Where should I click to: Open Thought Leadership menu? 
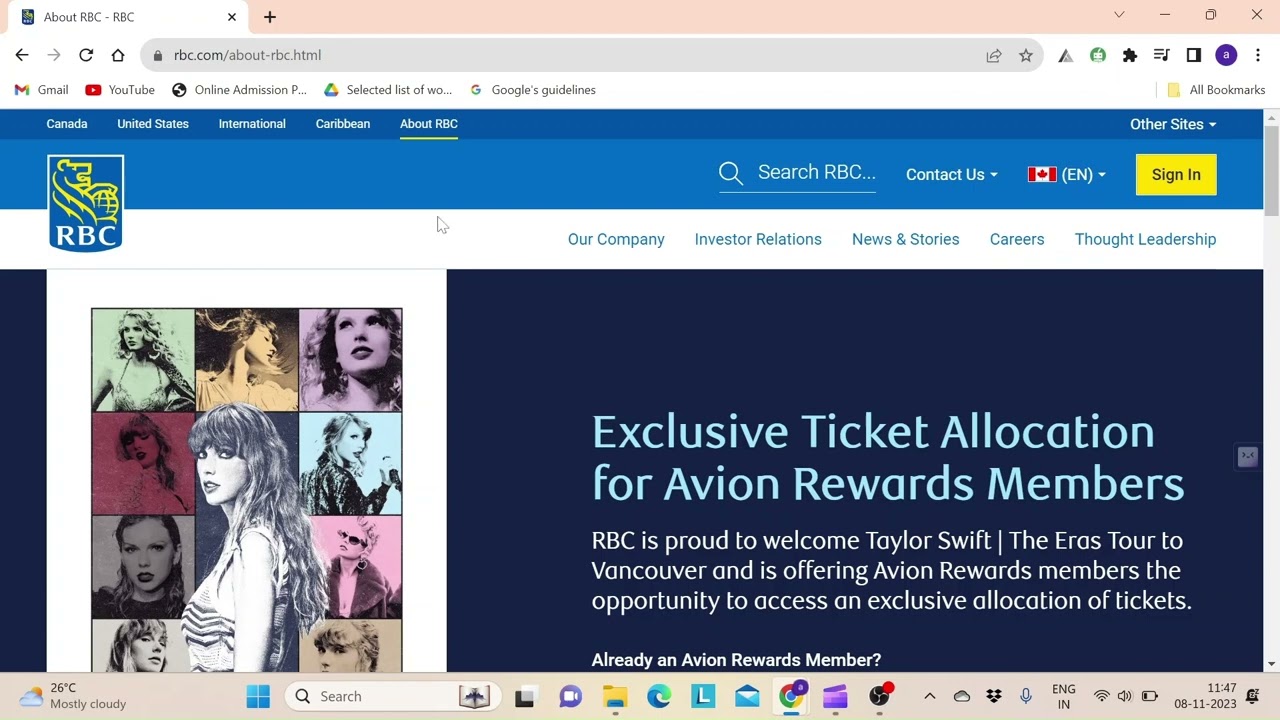pos(1146,239)
